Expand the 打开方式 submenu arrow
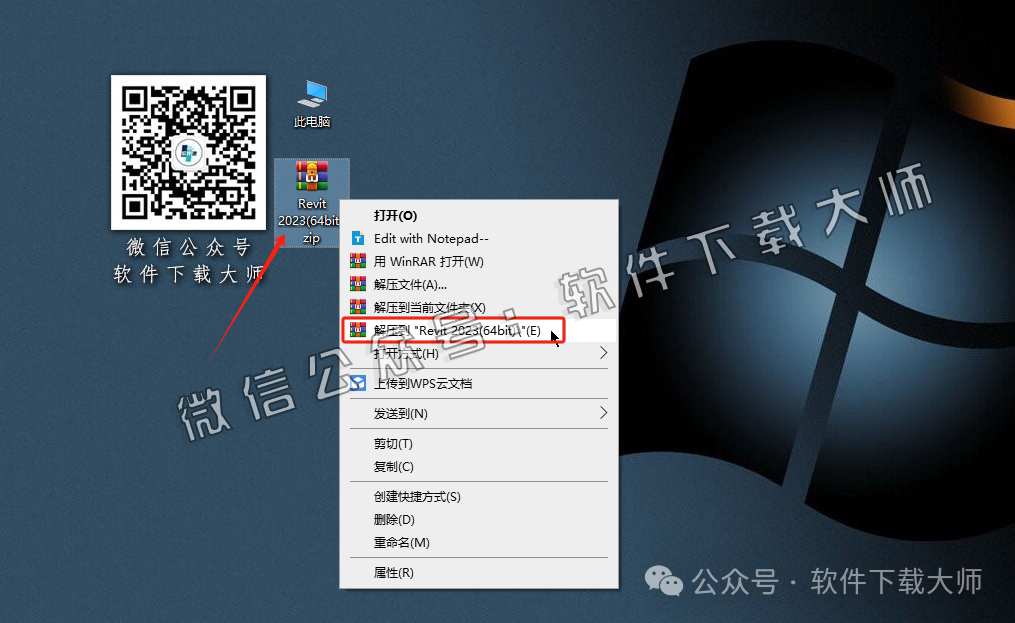Viewport: 1015px width, 623px height. tap(601, 355)
